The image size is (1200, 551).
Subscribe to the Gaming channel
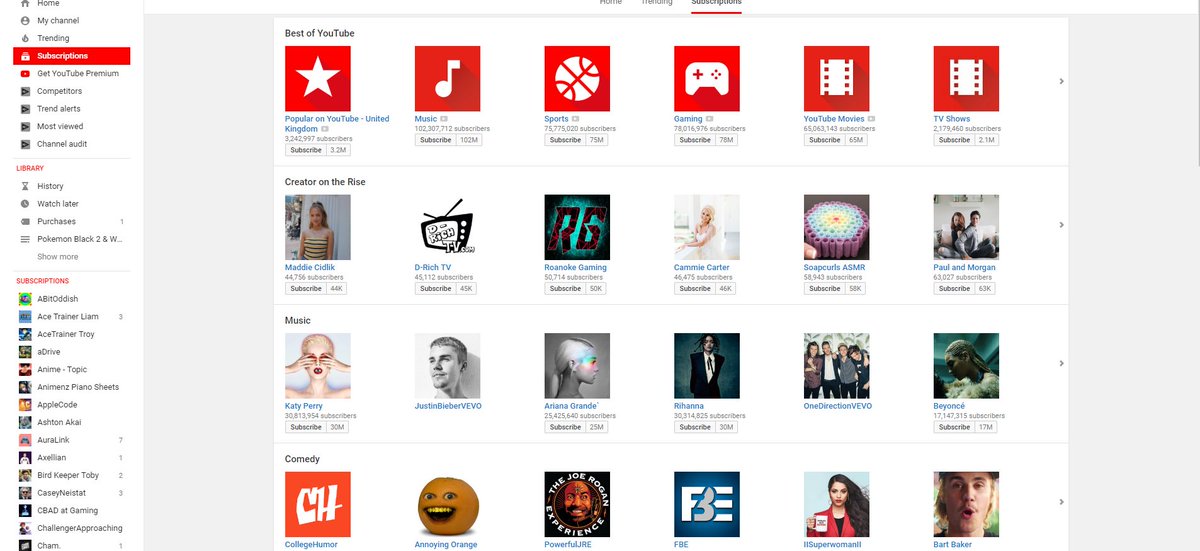(695, 140)
